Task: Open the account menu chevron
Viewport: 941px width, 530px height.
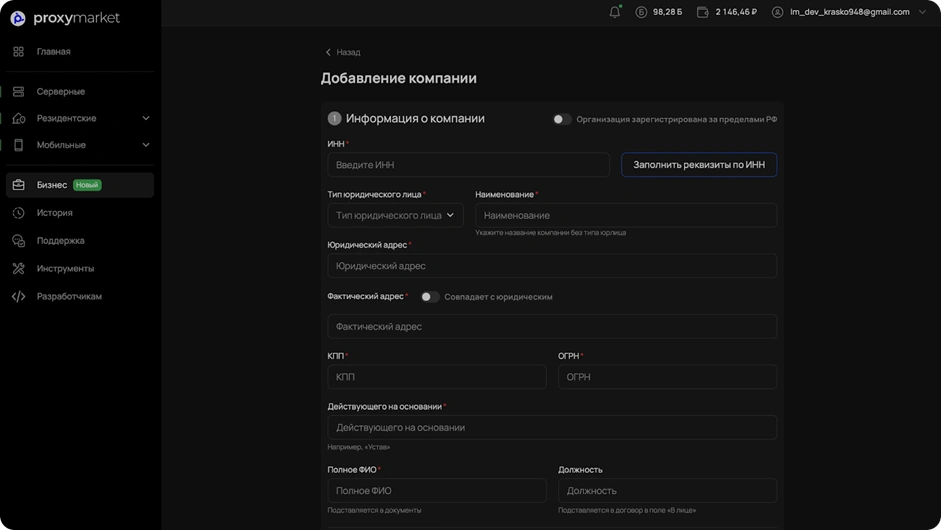Action: click(922, 12)
